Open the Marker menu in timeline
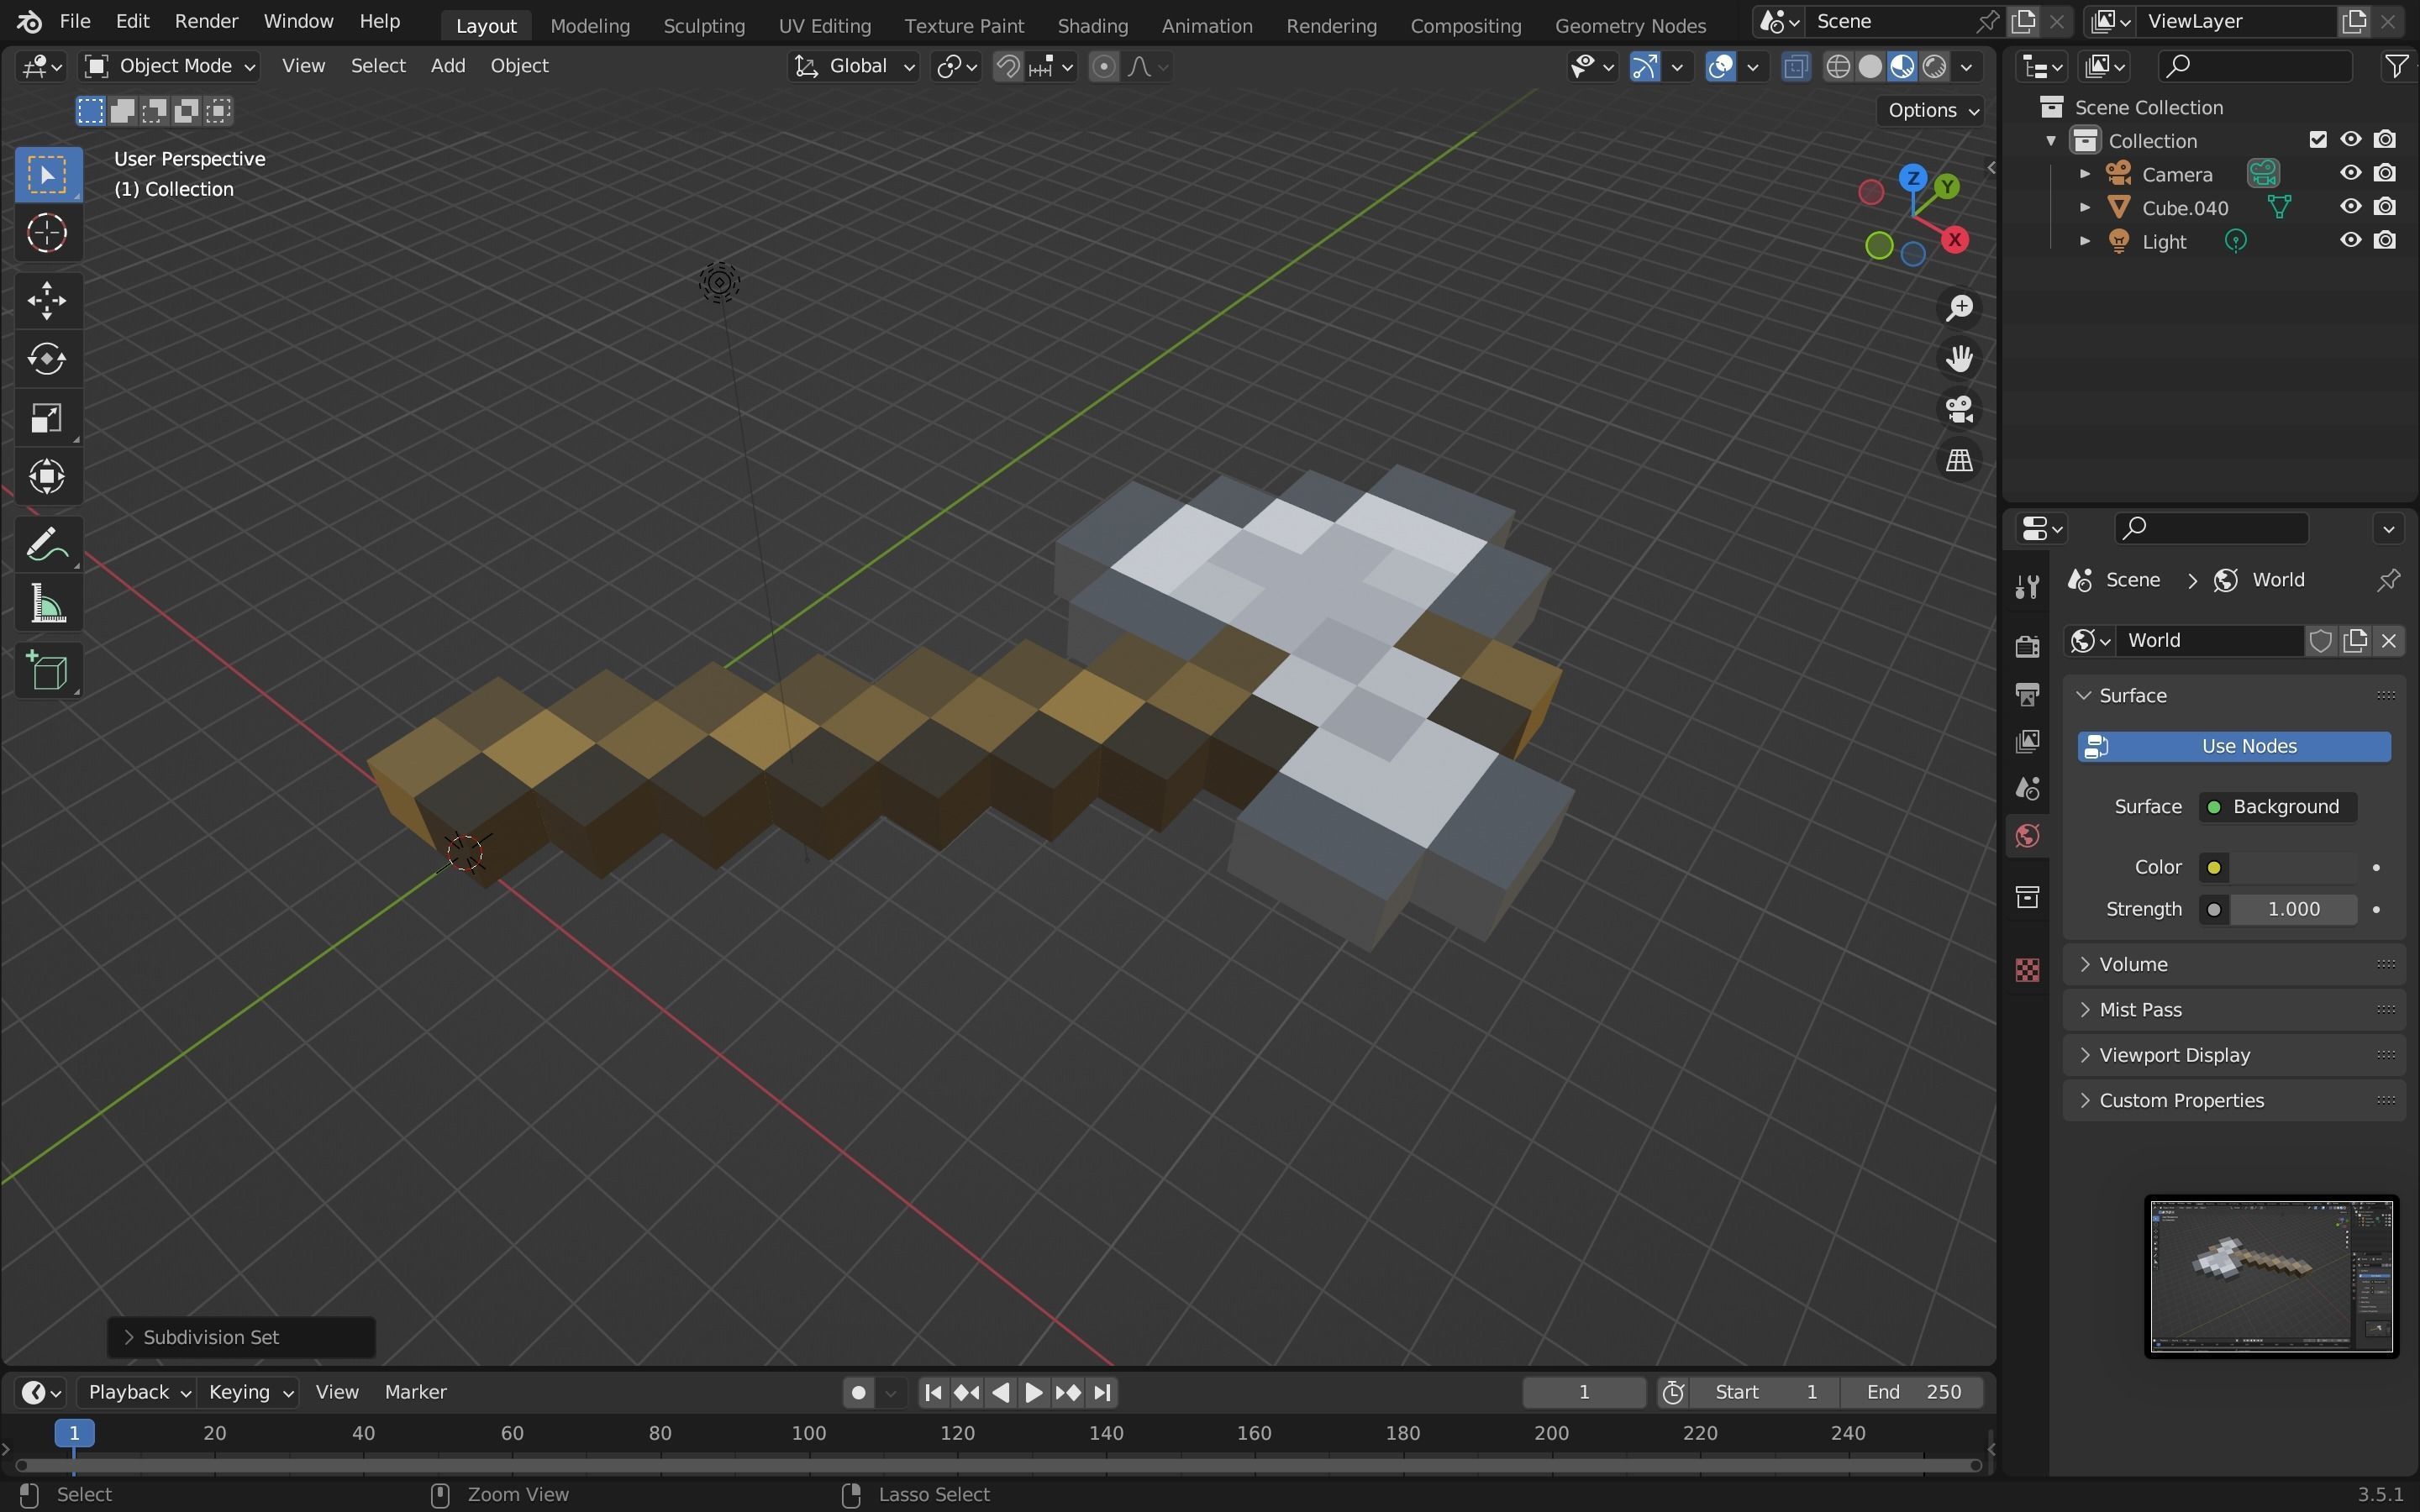Image resolution: width=2420 pixels, height=1512 pixels. coord(416,1392)
